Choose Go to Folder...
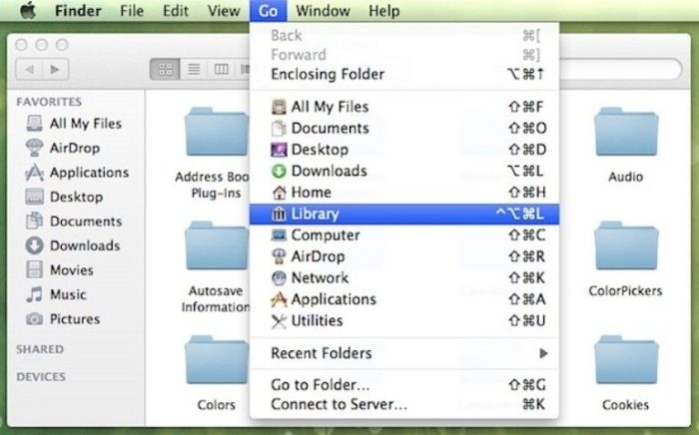The image size is (699, 435). 404,385
